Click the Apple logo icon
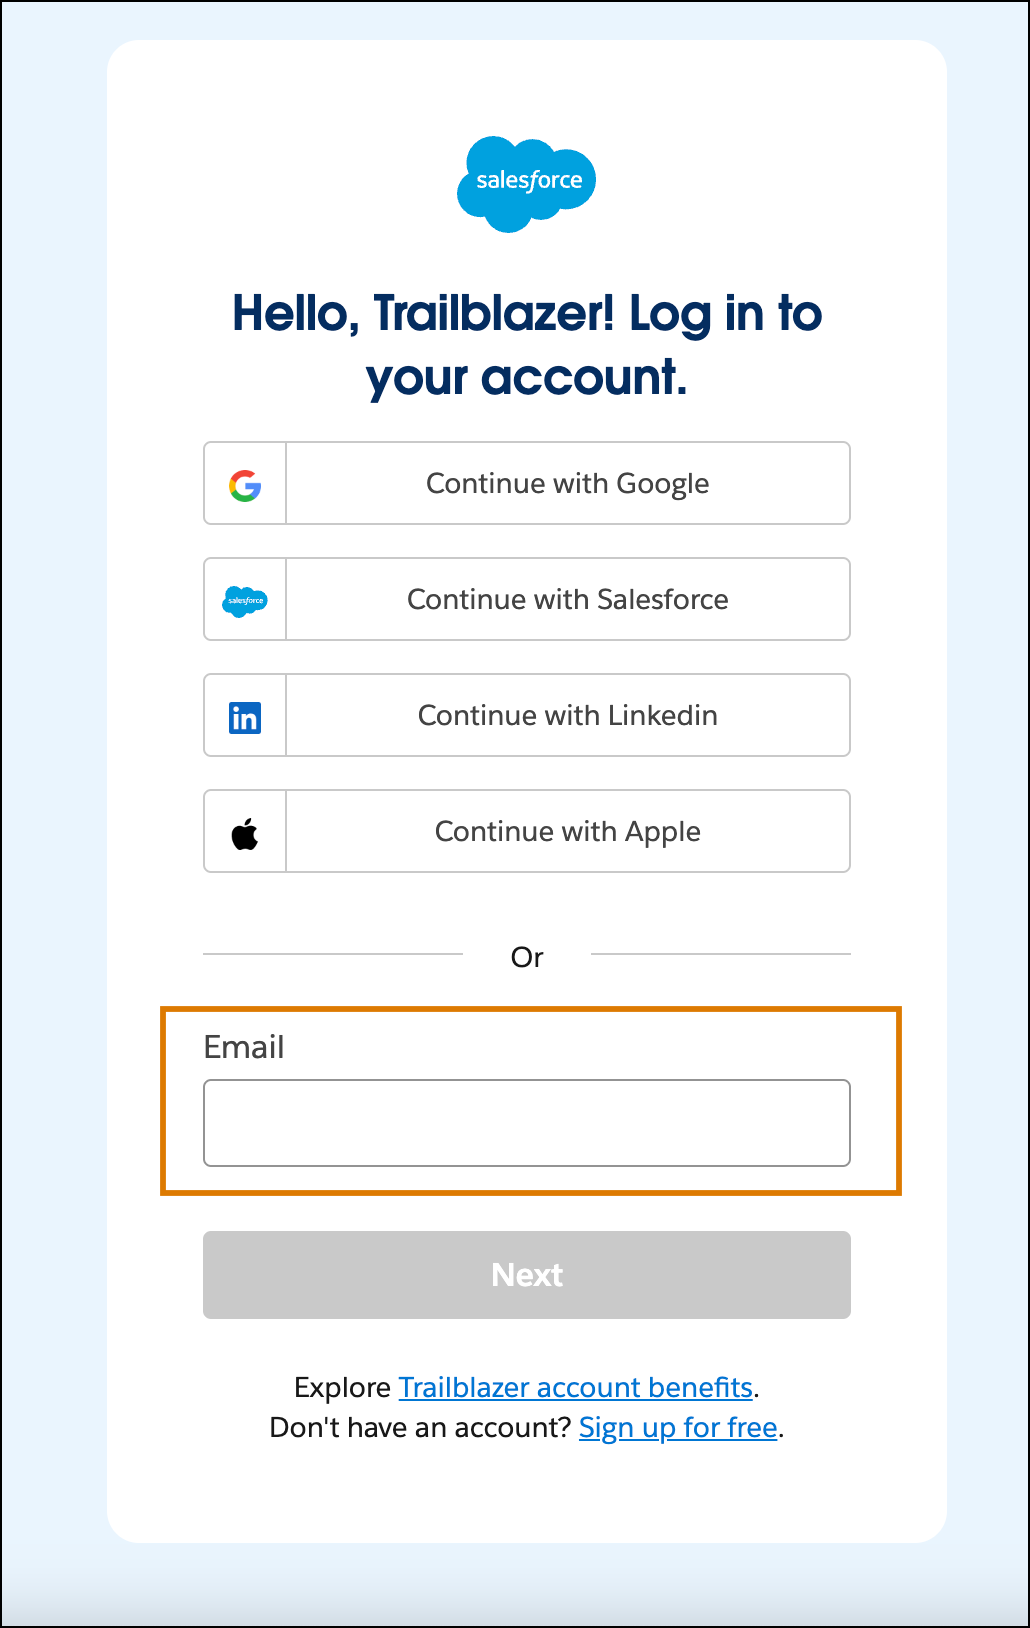Viewport: 1030px width, 1628px height. point(245,831)
